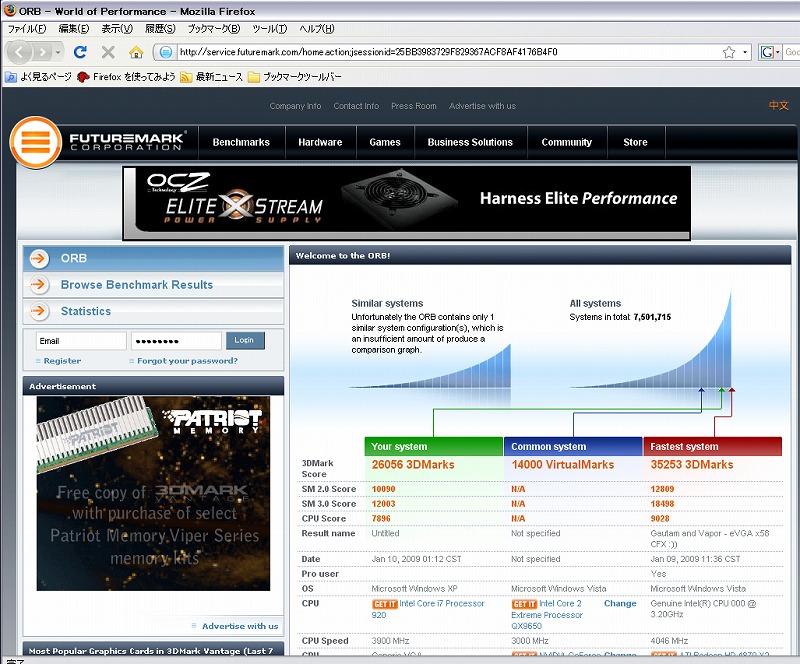Open the address bar history dropdown
This screenshot has width=800, height=664.
[x=745, y=52]
